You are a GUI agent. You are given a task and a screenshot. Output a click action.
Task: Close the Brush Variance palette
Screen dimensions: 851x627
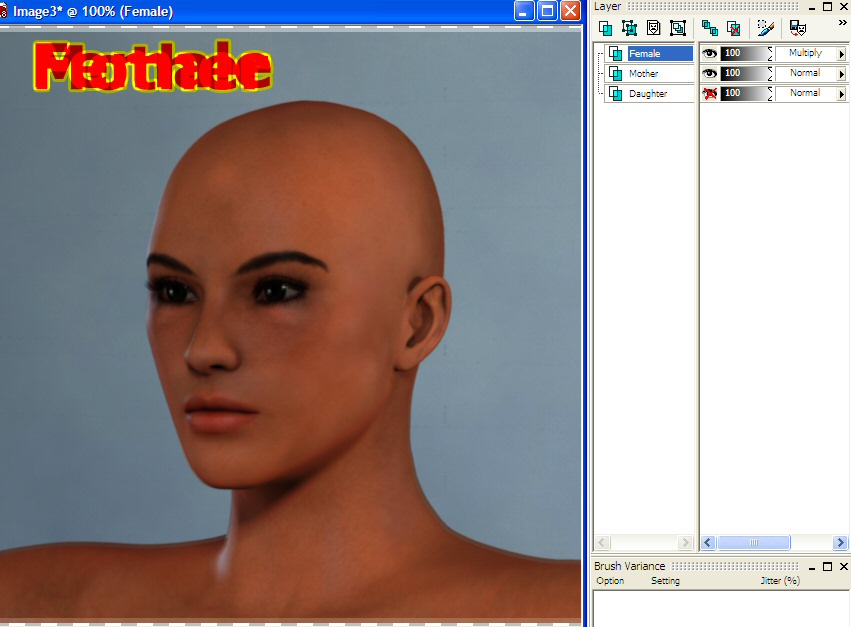[844, 567]
